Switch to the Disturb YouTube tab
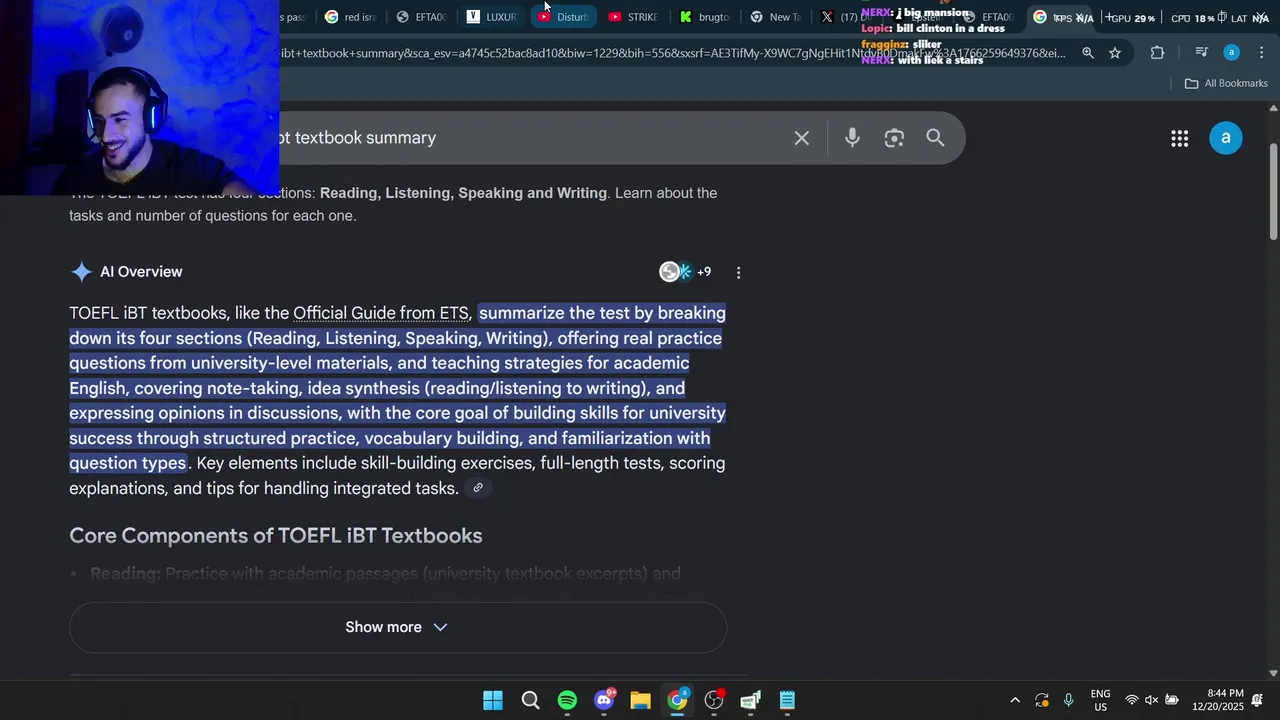This screenshot has width=1280, height=720. click(x=563, y=17)
